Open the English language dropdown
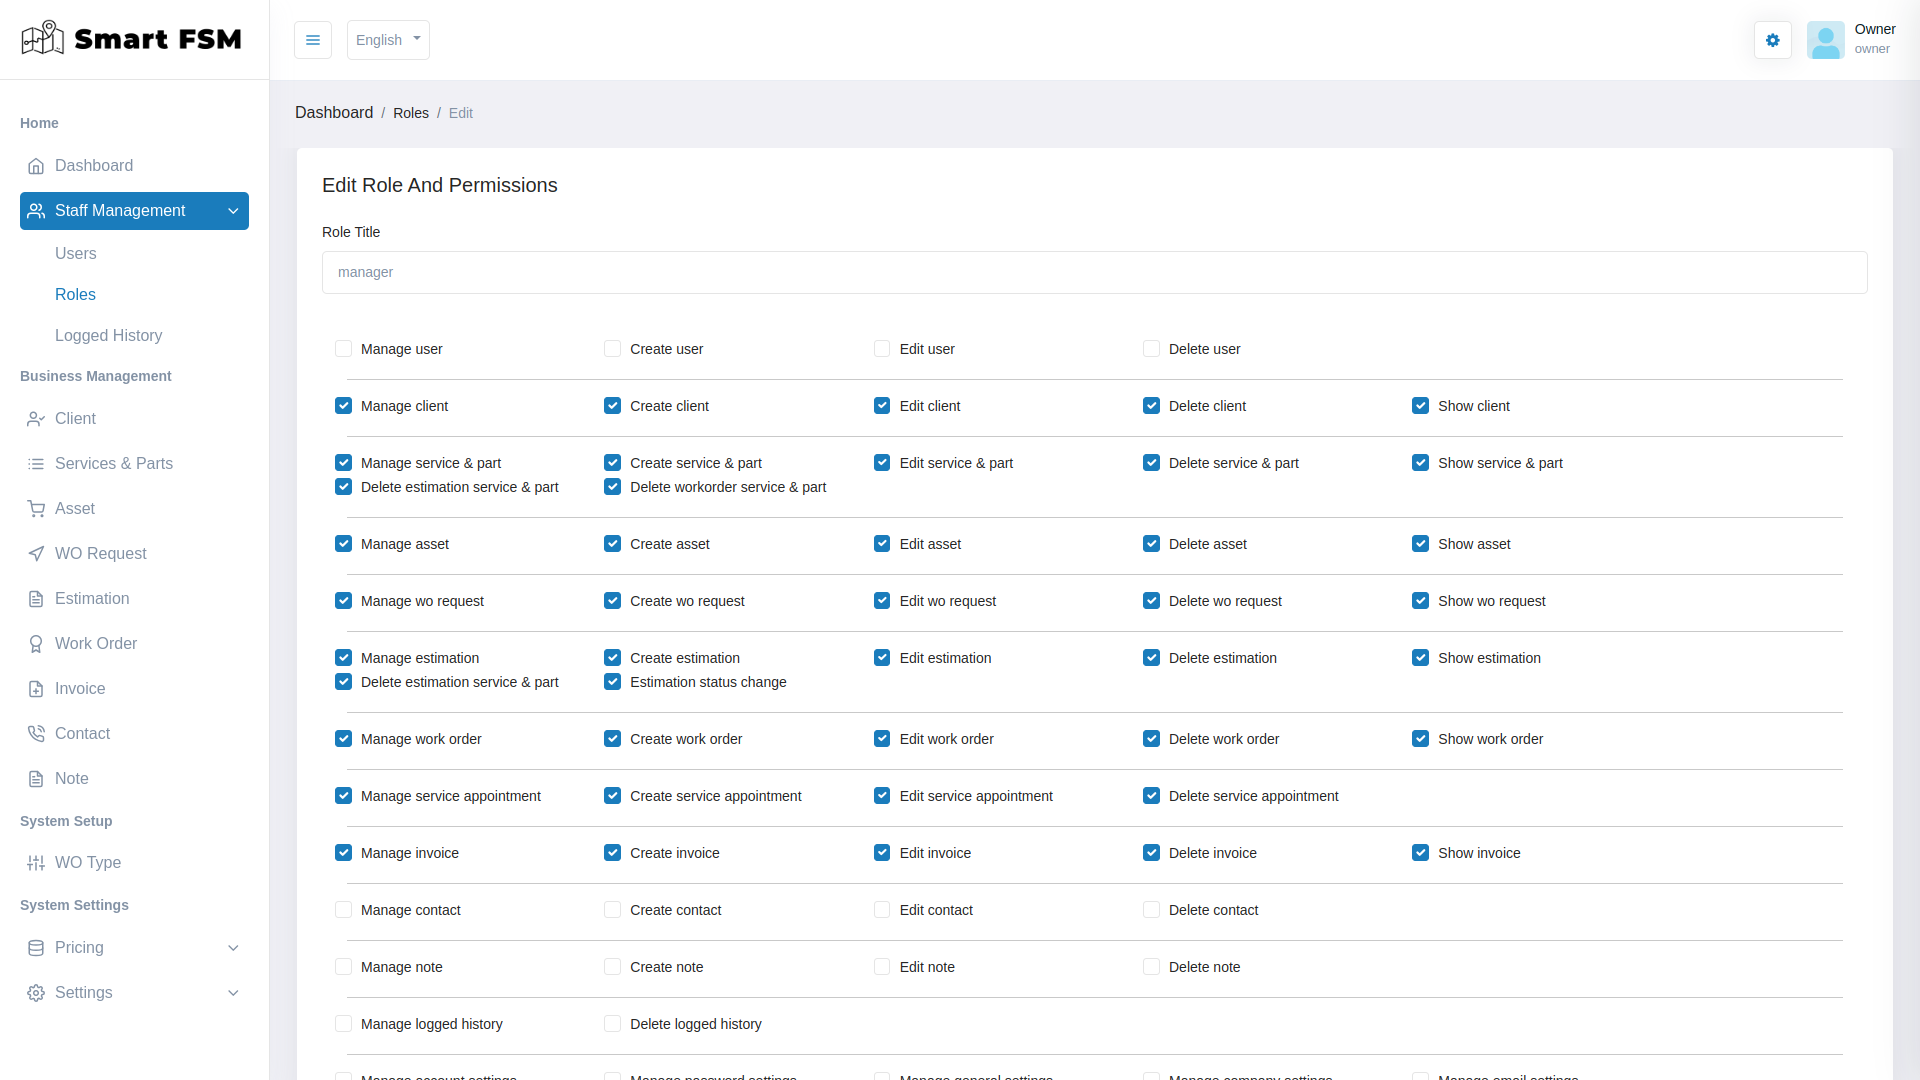1920x1080 pixels. pyautogui.click(x=387, y=40)
